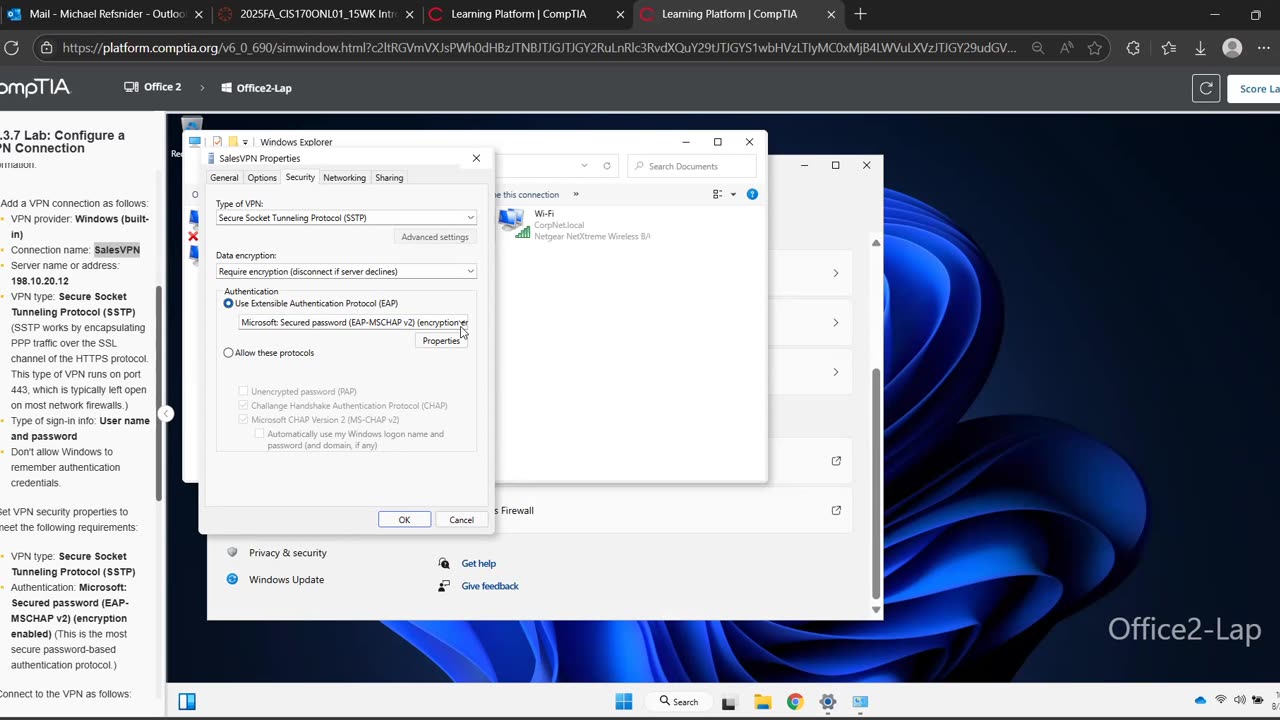Open the address history dropdown in Explorer
Image resolution: width=1280 pixels, height=720 pixels.
584,166
